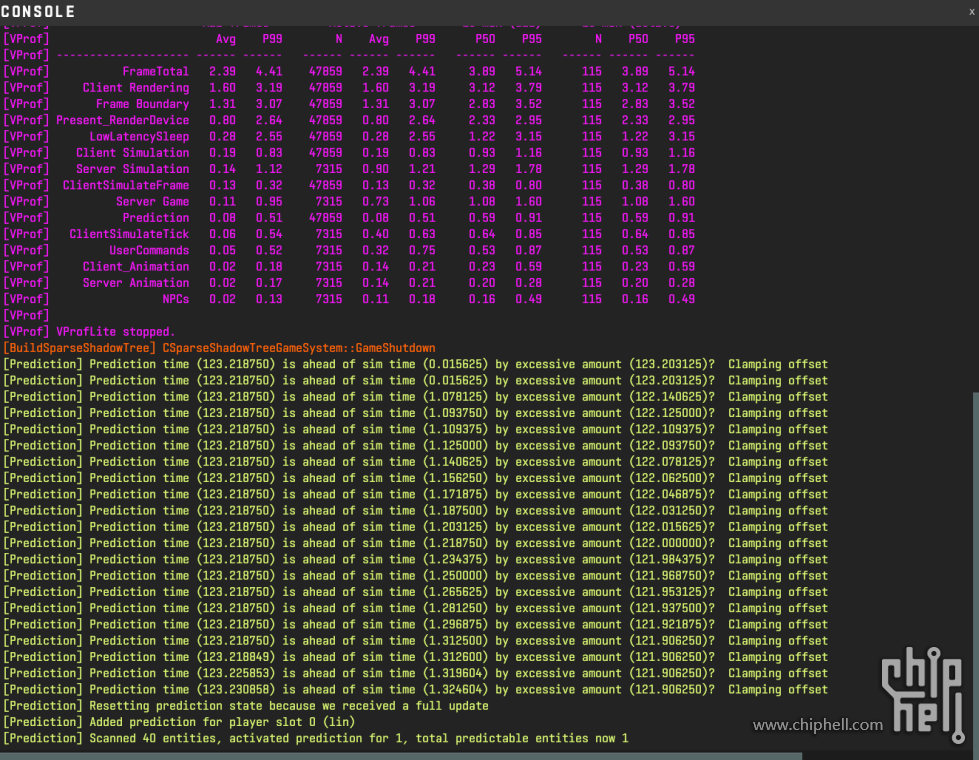Select the Present_RenderDevice line
Viewport: 979px width, 760px height.
tap(122, 120)
